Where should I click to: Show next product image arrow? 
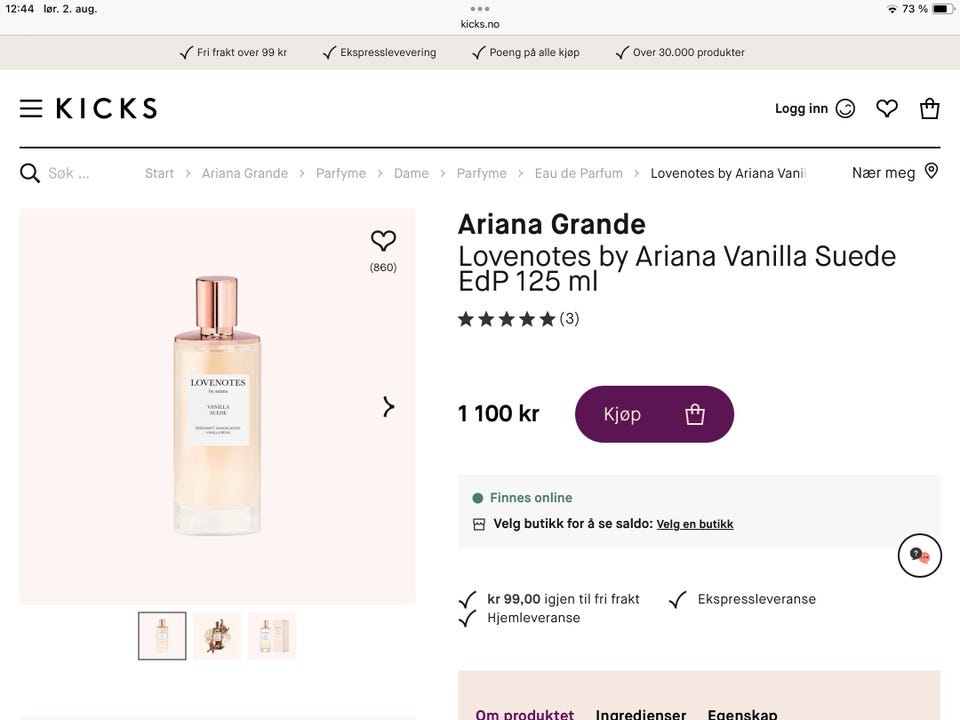point(389,407)
